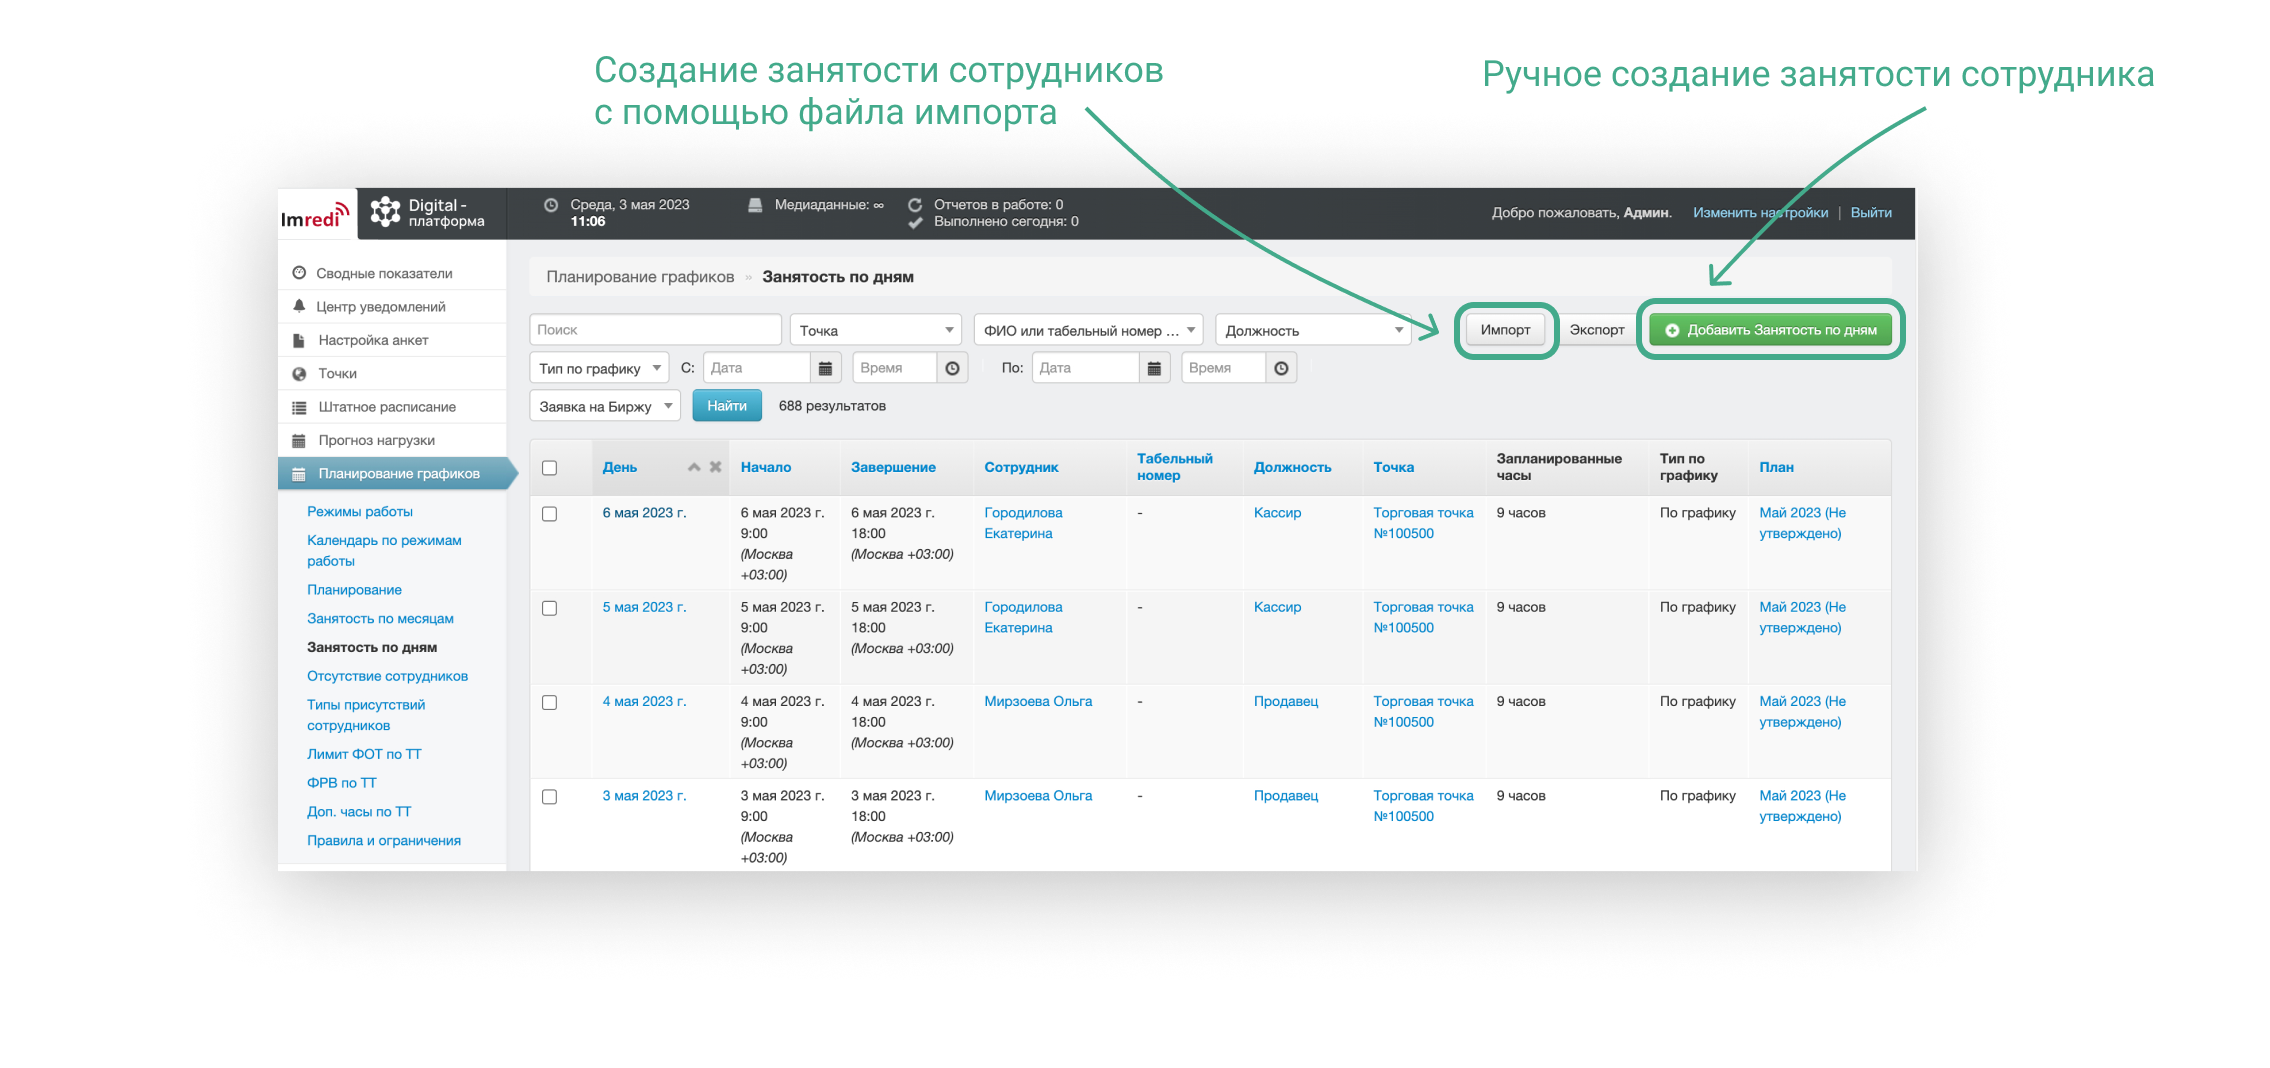Image resolution: width=2270 pixels, height=1068 pixels.
Task: Go to Лимит ФОТ по ТТ
Action: point(364,754)
